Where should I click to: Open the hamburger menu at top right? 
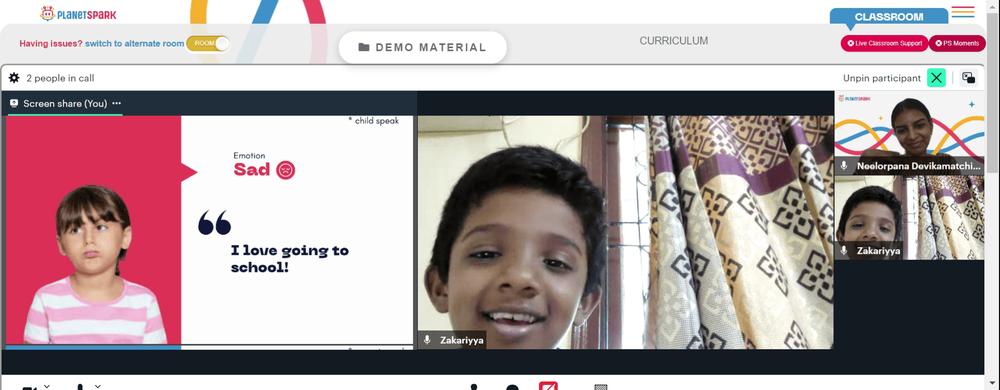tap(962, 11)
